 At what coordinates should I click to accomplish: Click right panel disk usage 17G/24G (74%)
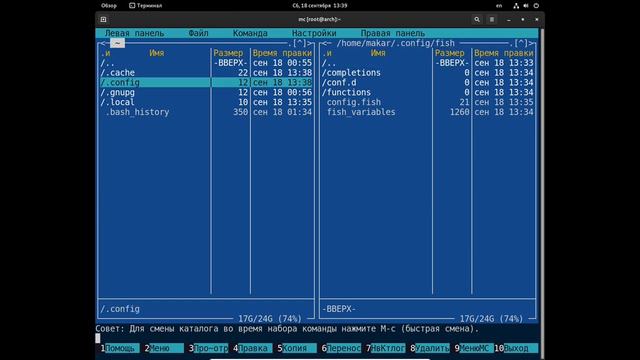(x=491, y=318)
